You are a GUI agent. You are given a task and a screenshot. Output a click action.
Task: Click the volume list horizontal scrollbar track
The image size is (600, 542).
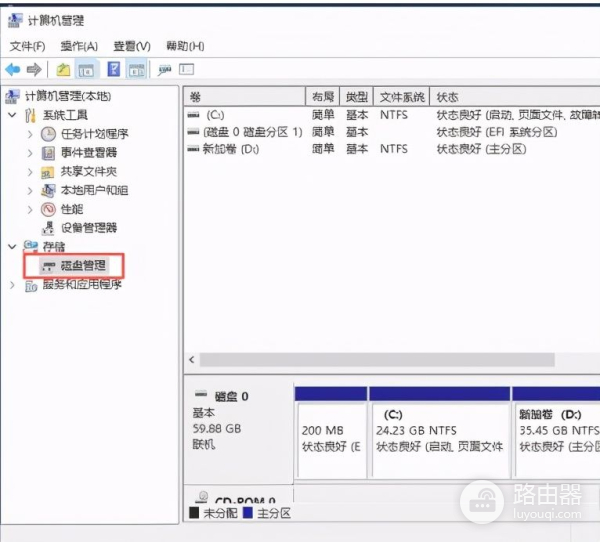click(377, 360)
